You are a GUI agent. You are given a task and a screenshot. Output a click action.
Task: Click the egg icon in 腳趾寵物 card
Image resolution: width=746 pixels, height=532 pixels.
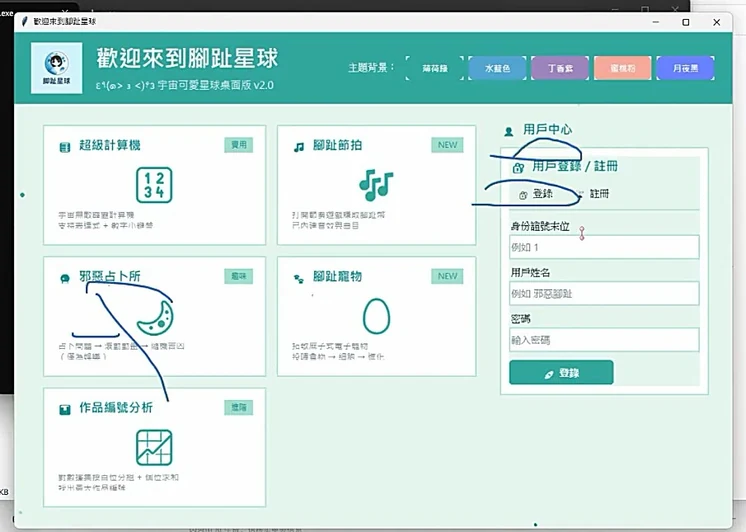376,316
